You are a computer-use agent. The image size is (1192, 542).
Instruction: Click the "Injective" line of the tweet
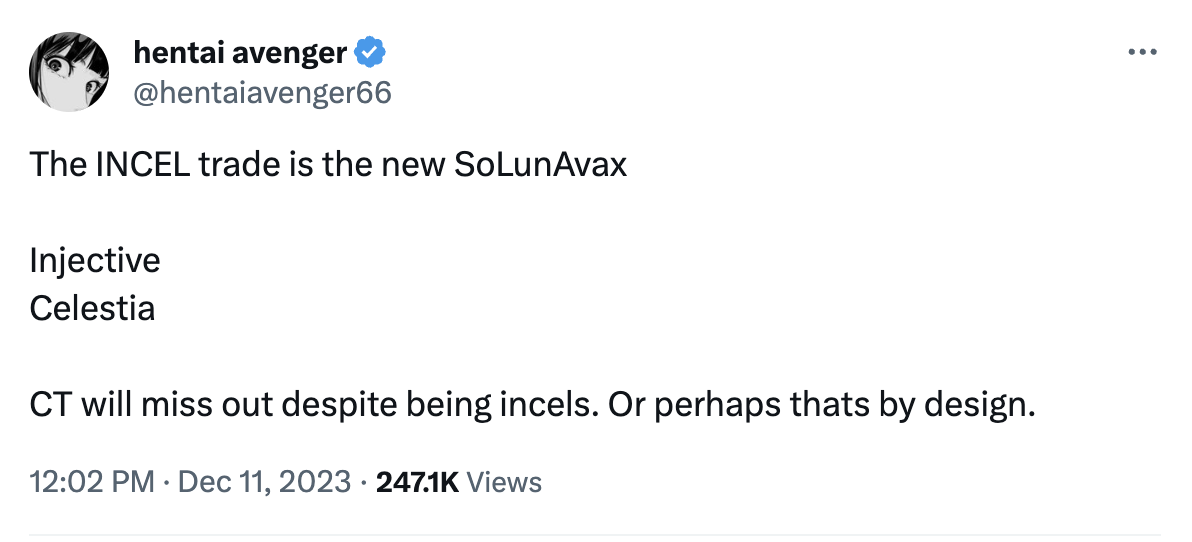pyautogui.click(x=94, y=261)
